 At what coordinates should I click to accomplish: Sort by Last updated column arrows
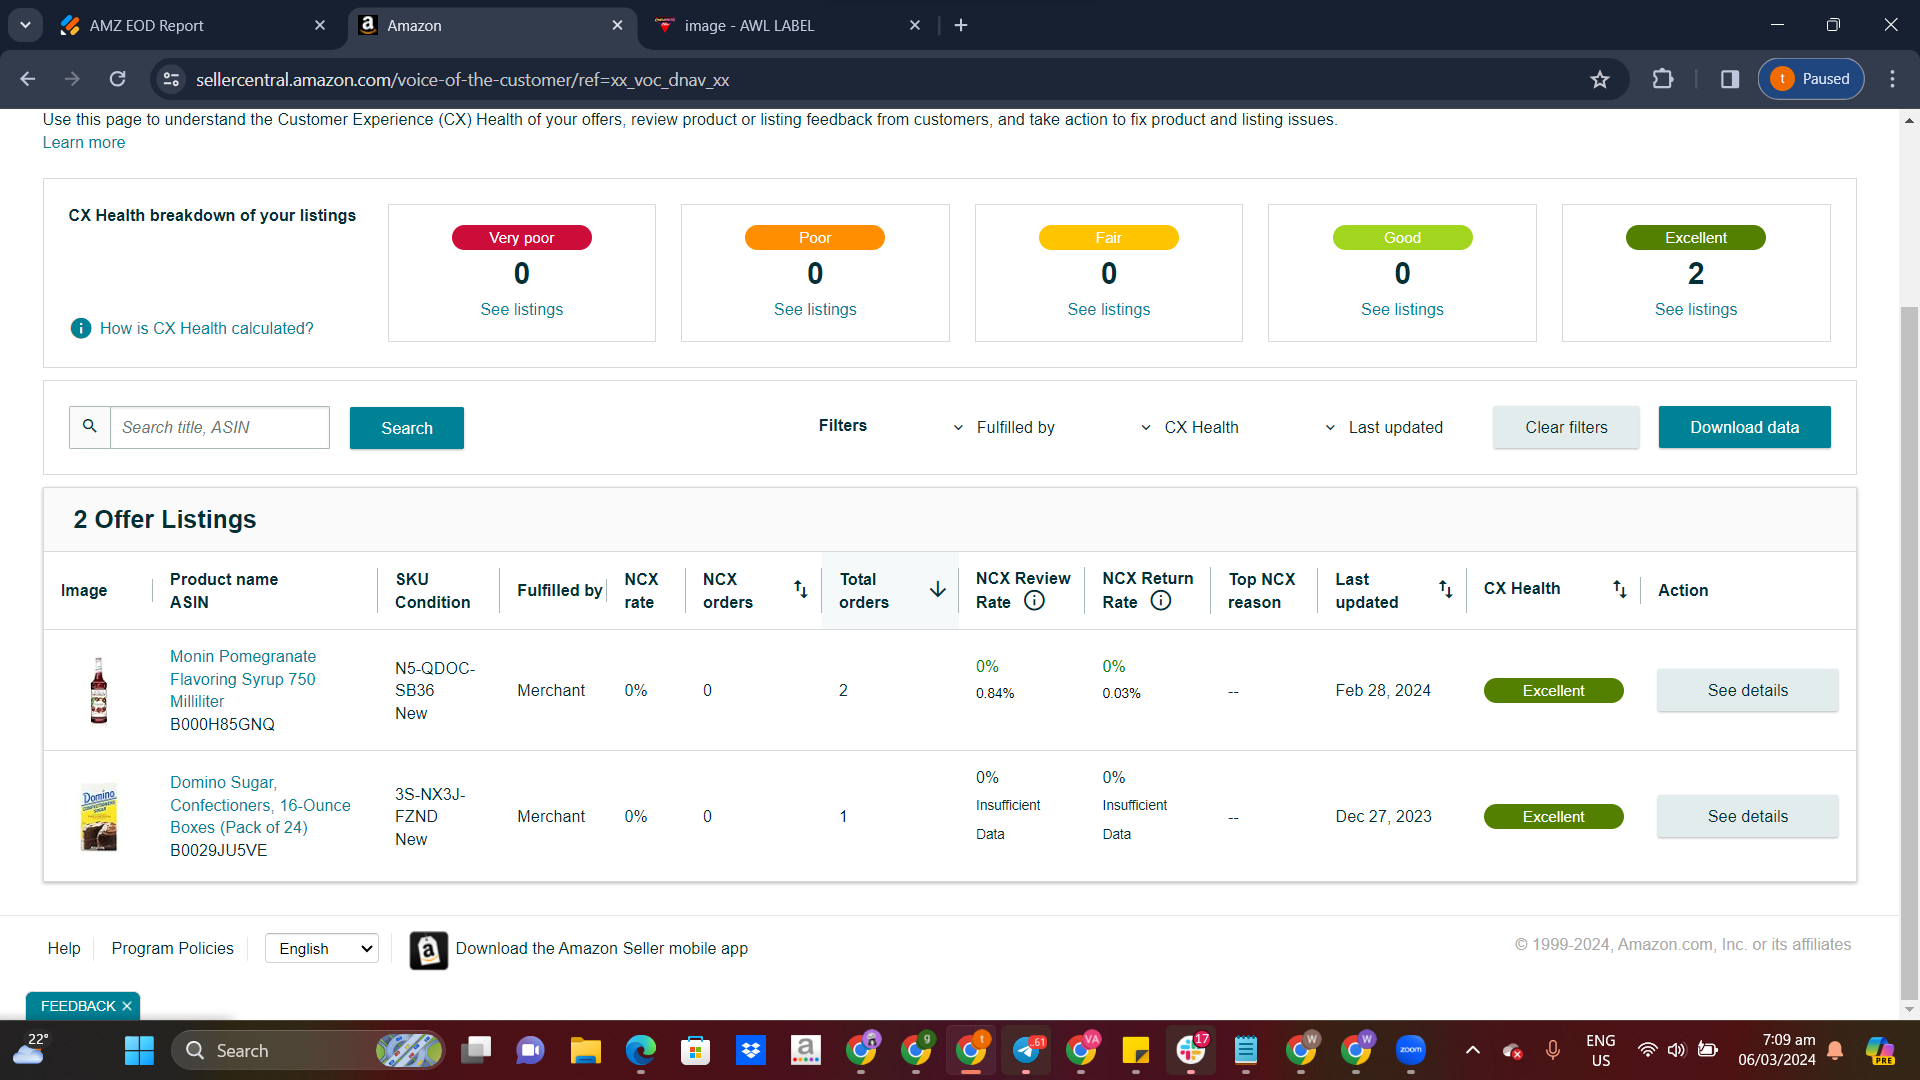[1445, 590]
